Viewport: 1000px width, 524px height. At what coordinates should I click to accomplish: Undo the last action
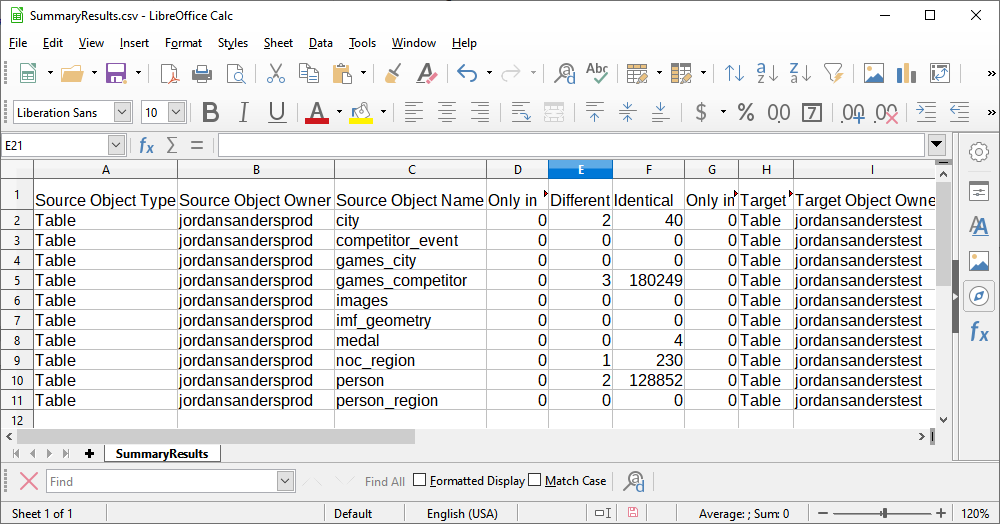coord(467,73)
